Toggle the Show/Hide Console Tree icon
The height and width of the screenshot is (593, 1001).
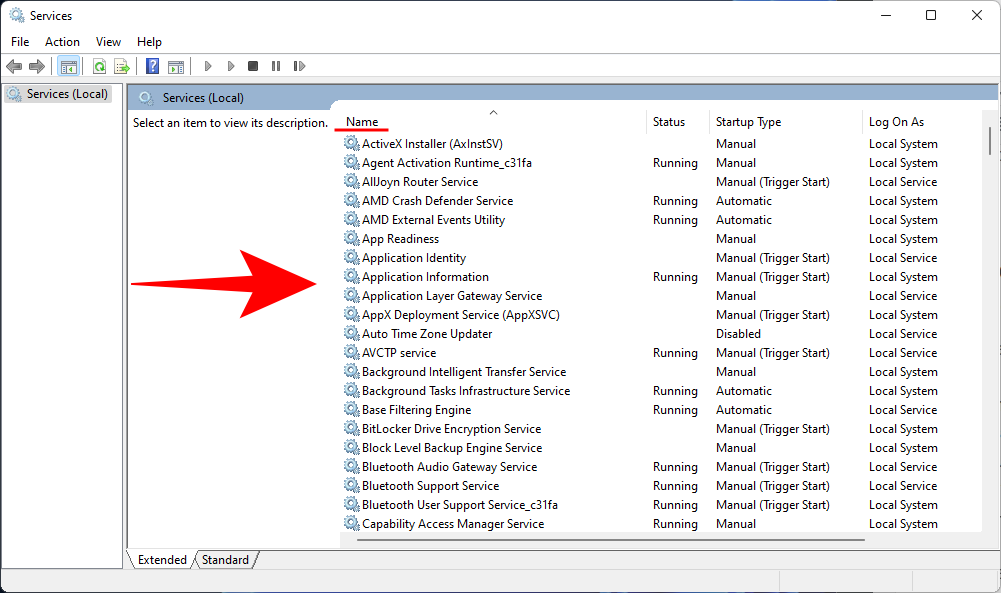tap(68, 65)
